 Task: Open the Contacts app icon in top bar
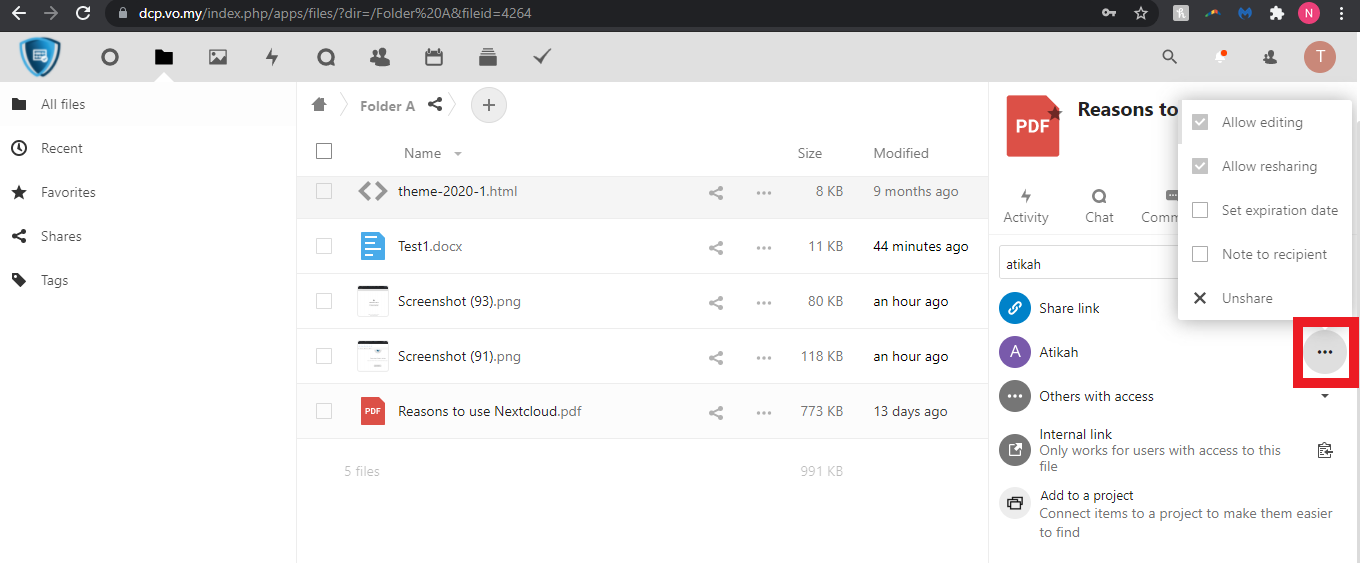[x=380, y=57]
